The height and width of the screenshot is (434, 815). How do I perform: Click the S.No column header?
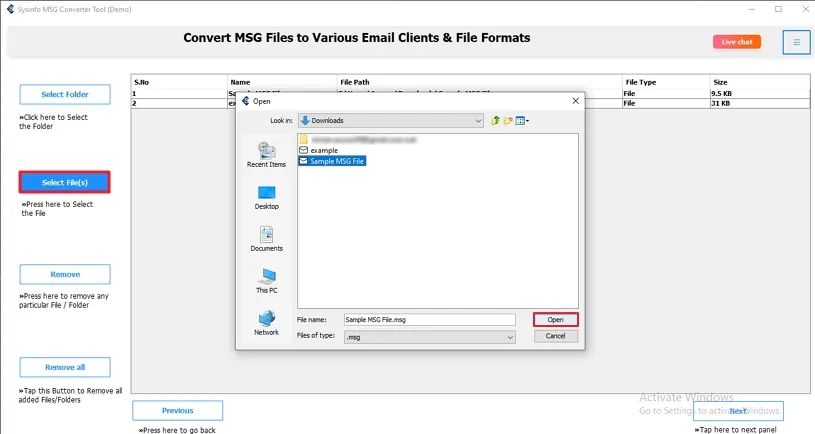179,82
